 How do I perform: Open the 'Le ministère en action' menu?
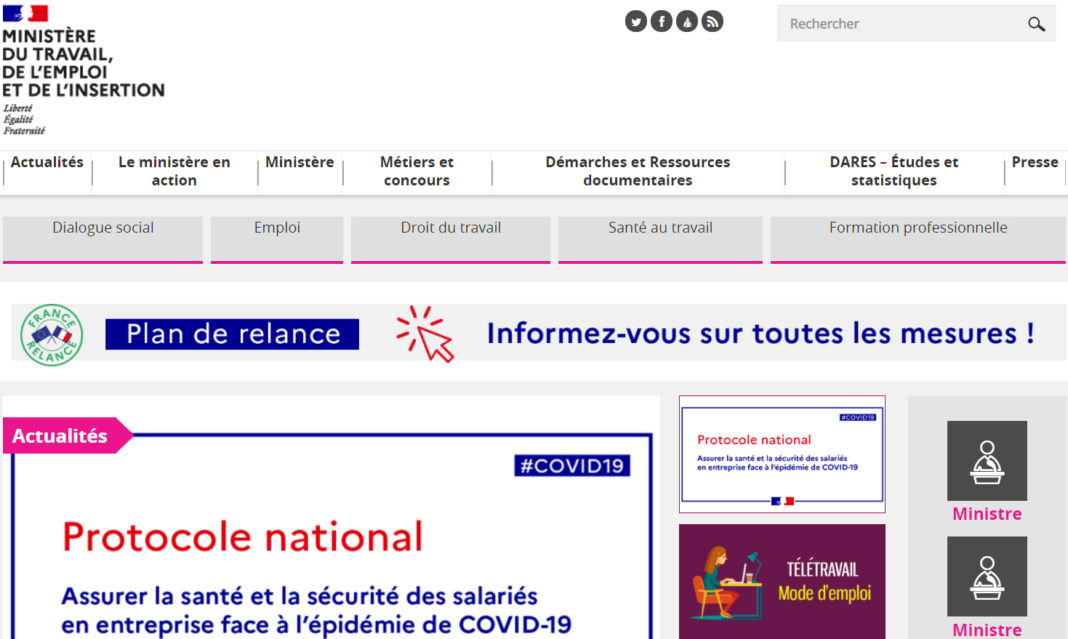click(174, 171)
